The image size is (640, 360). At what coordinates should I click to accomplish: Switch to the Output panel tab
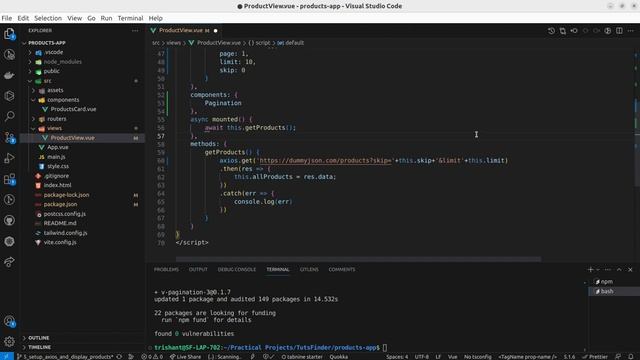pyautogui.click(x=198, y=269)
